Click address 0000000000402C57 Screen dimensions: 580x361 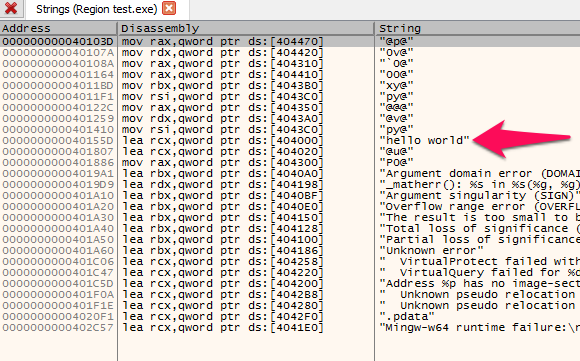click(x=58, y=328)
